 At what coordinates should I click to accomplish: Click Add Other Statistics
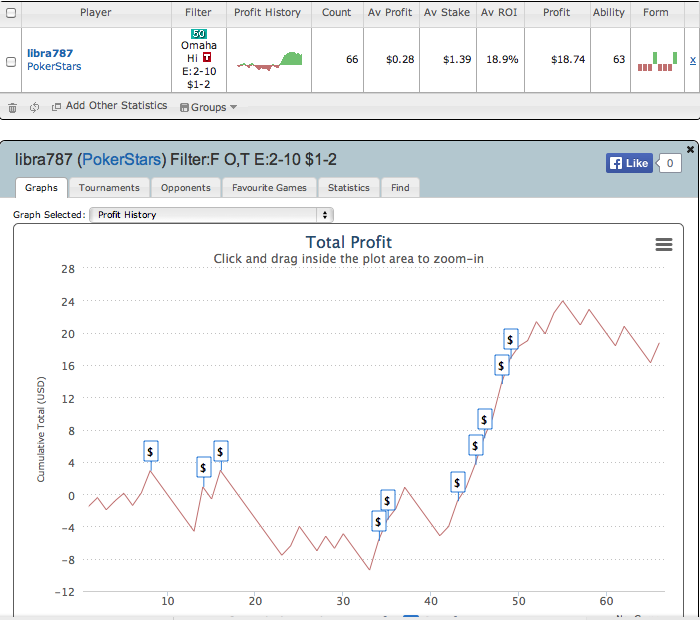110,106
